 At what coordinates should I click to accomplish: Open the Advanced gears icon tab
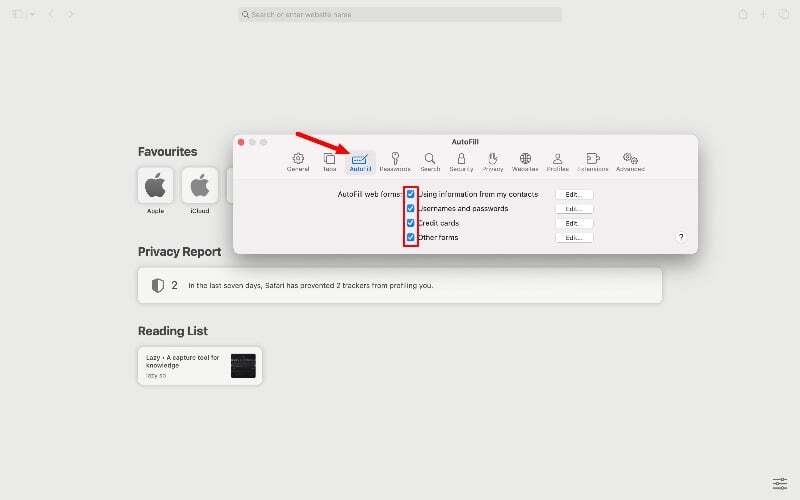click(x=631, y=162)
